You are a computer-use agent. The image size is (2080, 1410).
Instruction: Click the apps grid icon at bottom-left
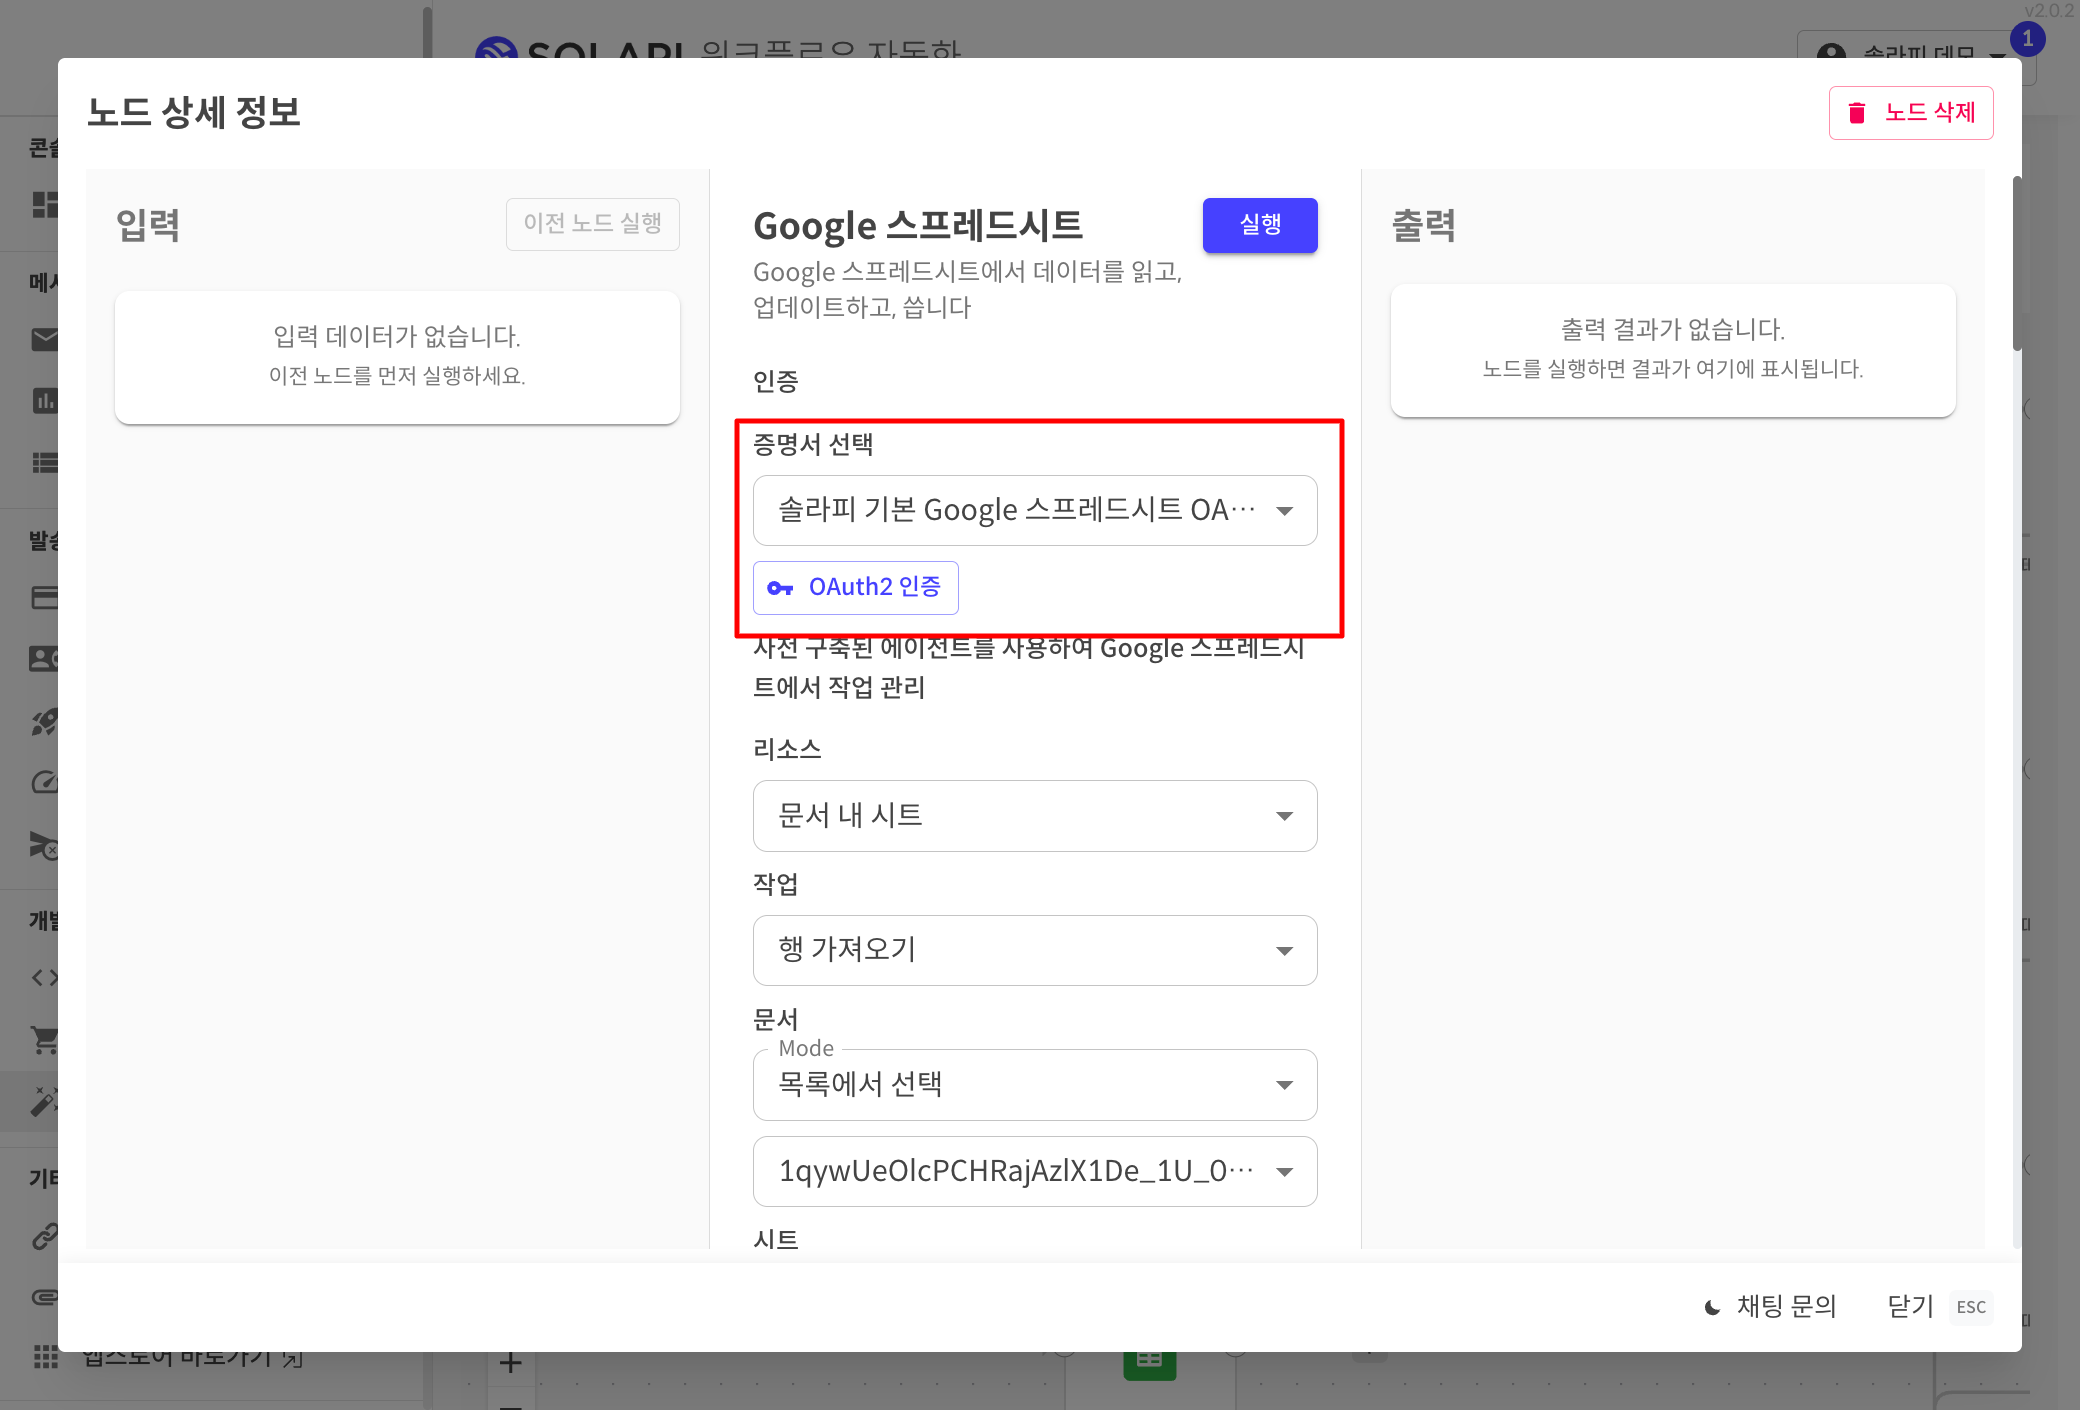point(45,1357)
